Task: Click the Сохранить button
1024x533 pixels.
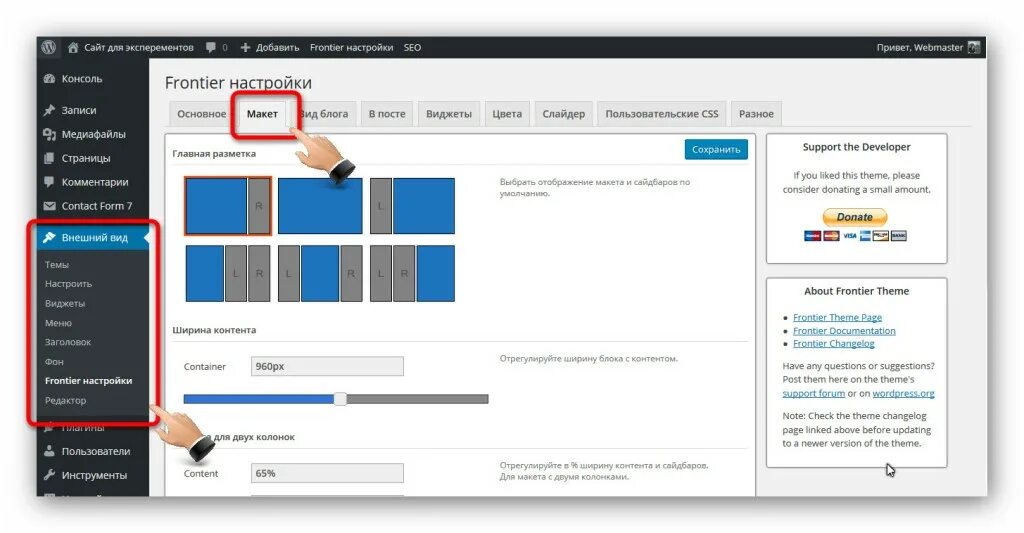Action: tap(716, 150)
